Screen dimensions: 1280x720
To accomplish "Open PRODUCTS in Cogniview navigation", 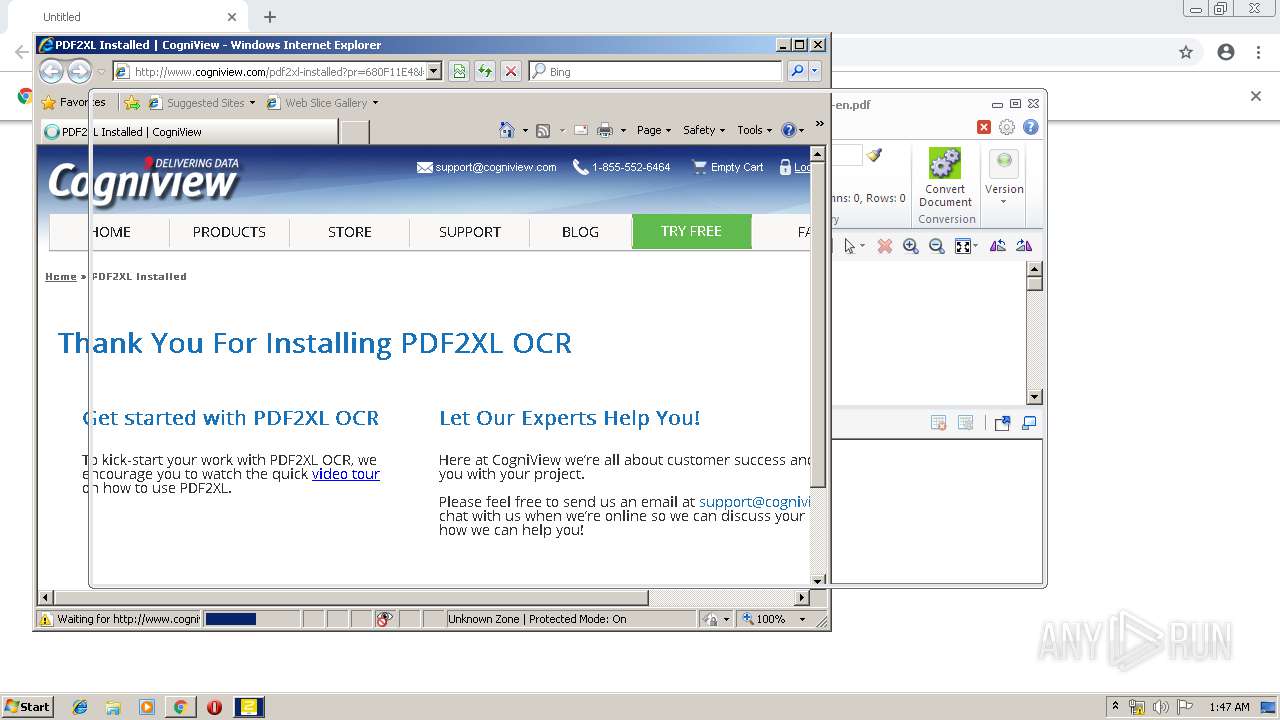I will 229,231.
